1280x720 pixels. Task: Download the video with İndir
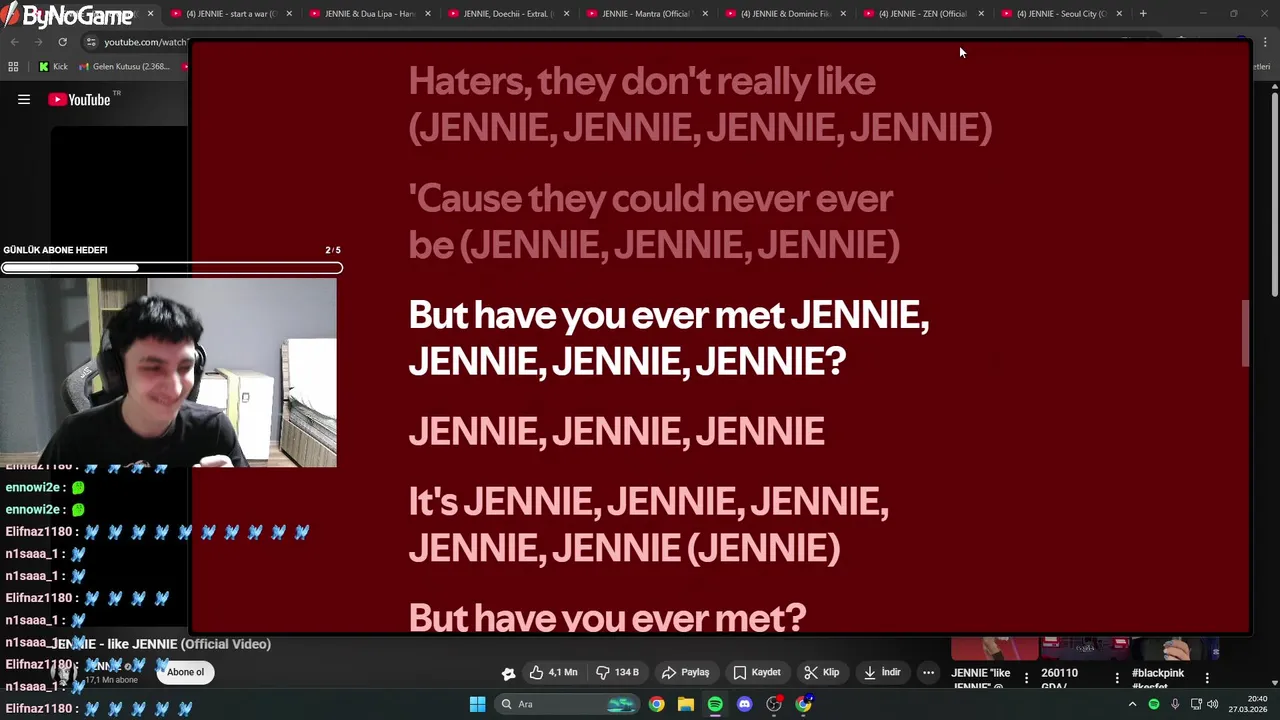coord(882,672)
